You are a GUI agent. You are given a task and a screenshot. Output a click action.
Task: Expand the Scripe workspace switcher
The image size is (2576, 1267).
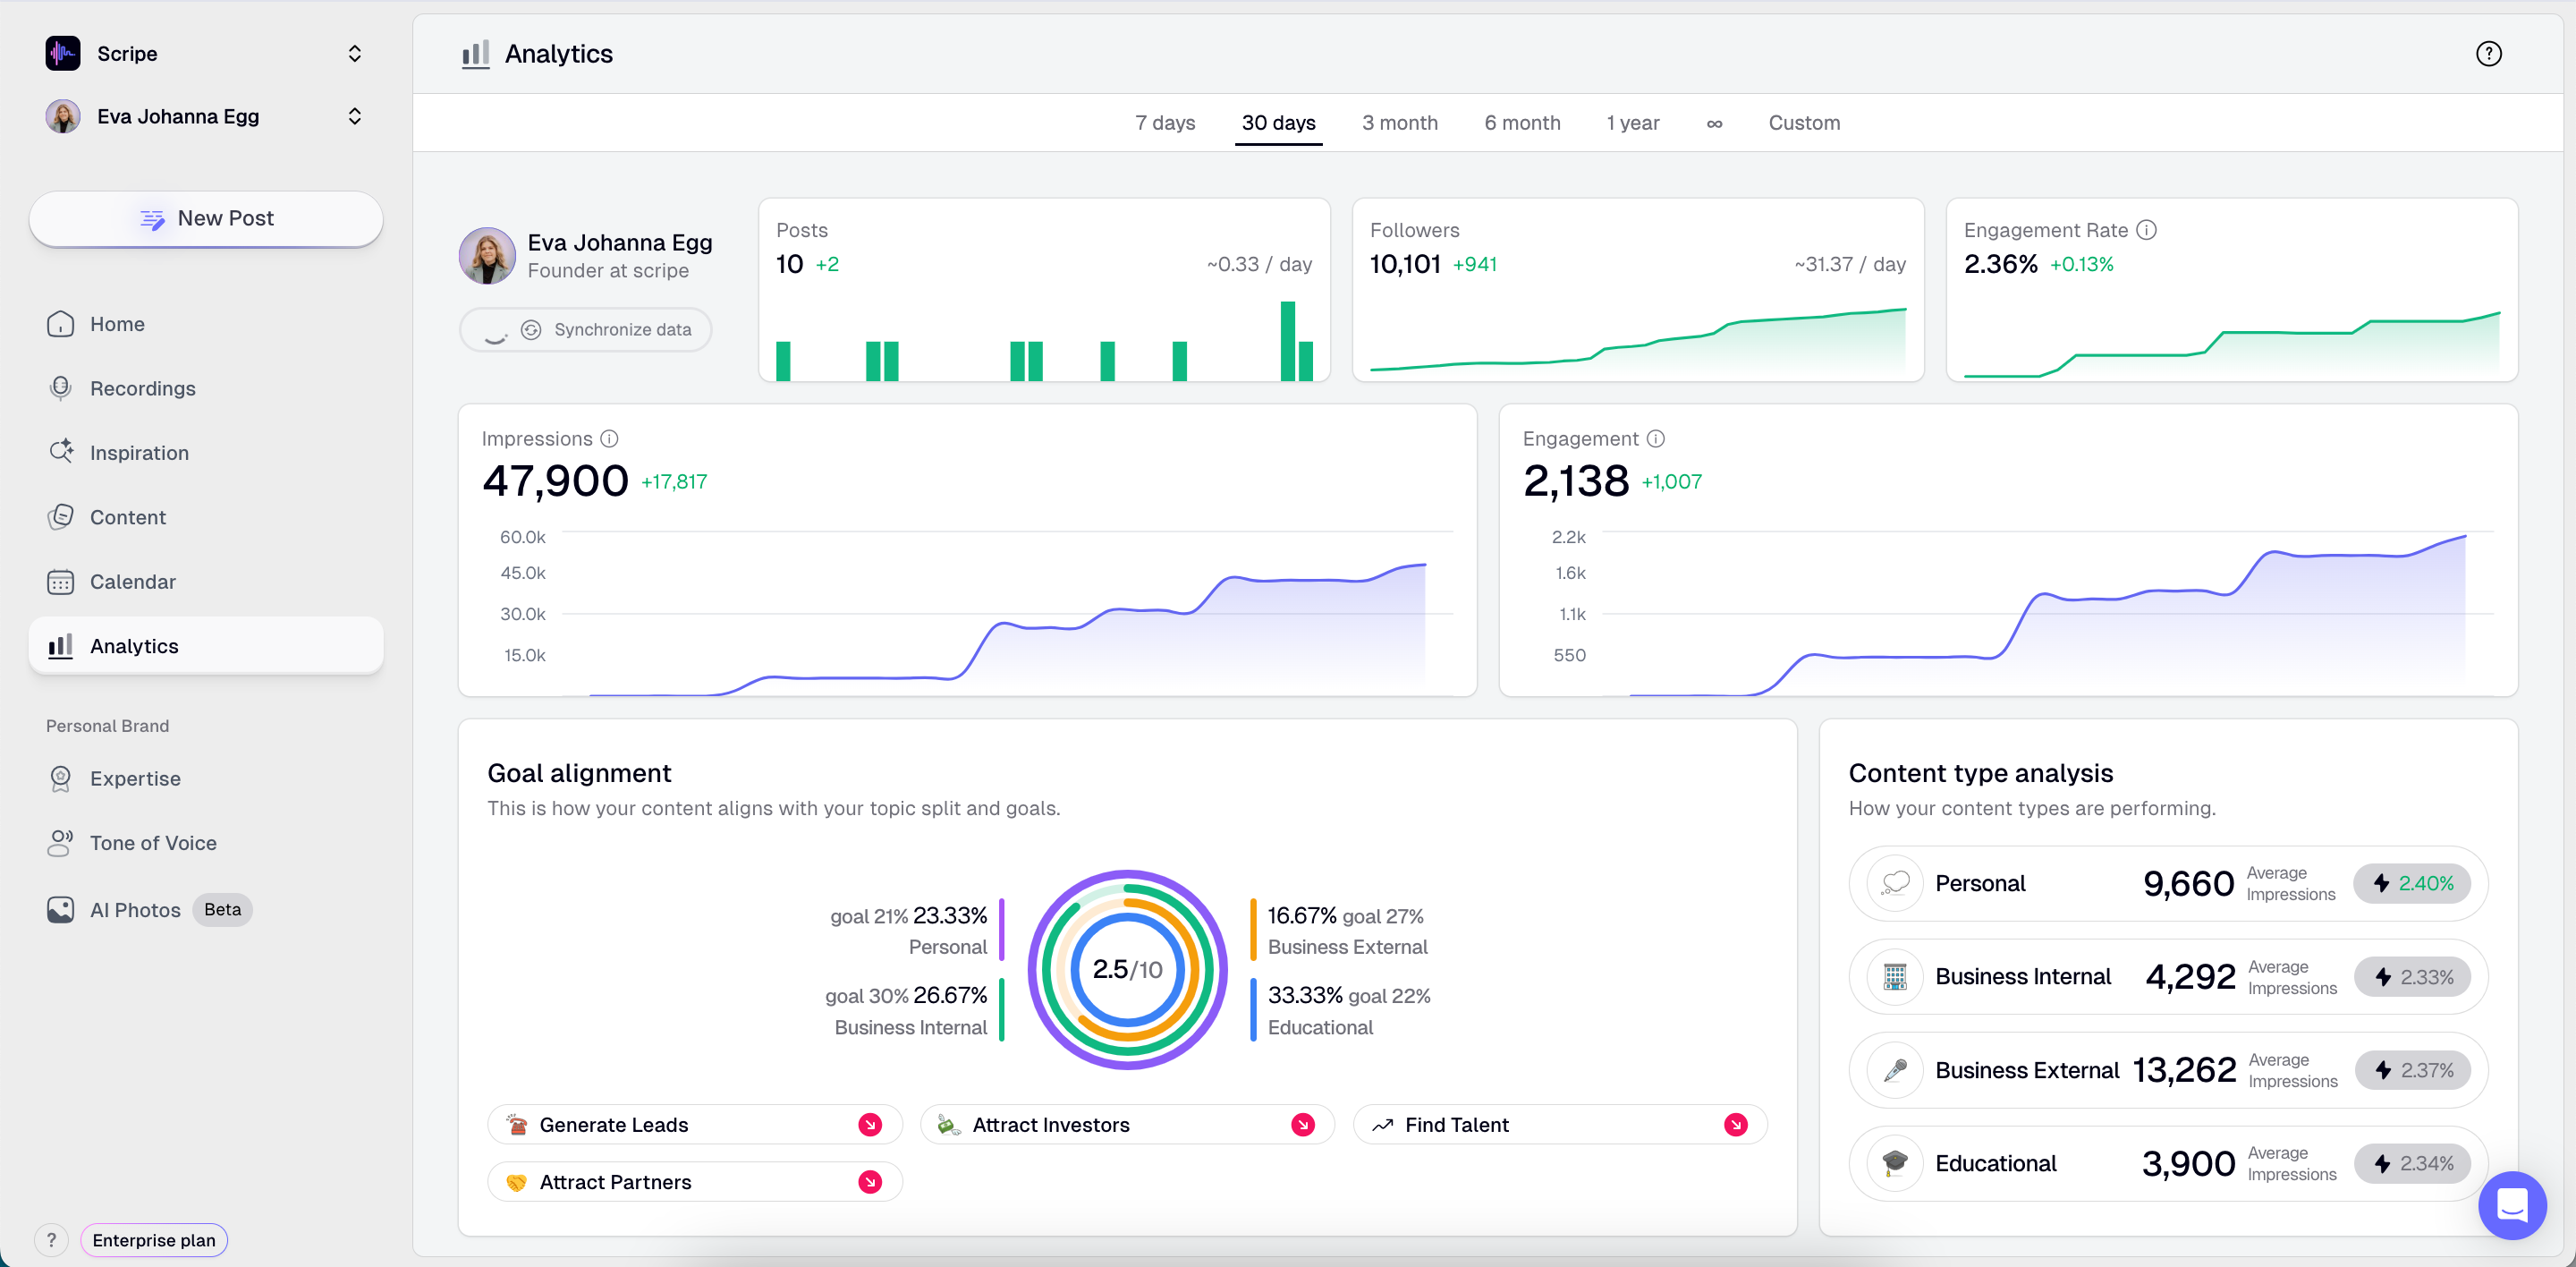[x=354, y=54]
